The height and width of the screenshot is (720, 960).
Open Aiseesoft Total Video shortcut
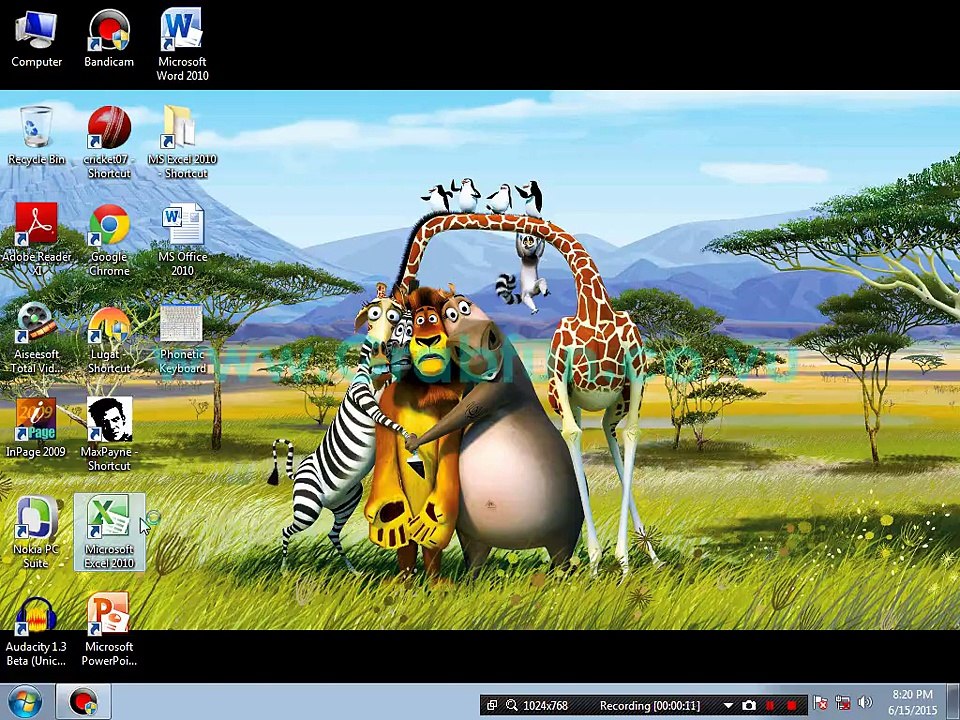[36, 337]
